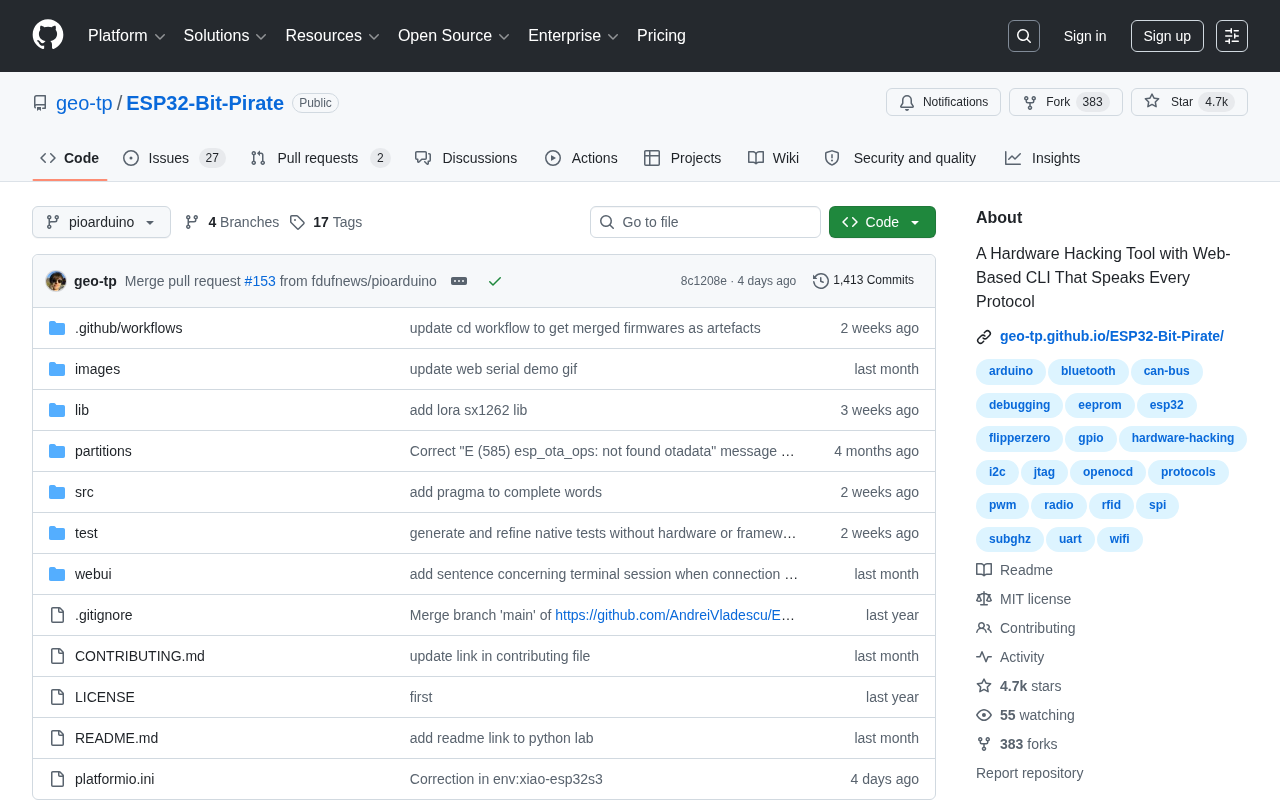The width and height of the screenshot is (1280, 800).
Task: Open README.md file
Action: 116,738
